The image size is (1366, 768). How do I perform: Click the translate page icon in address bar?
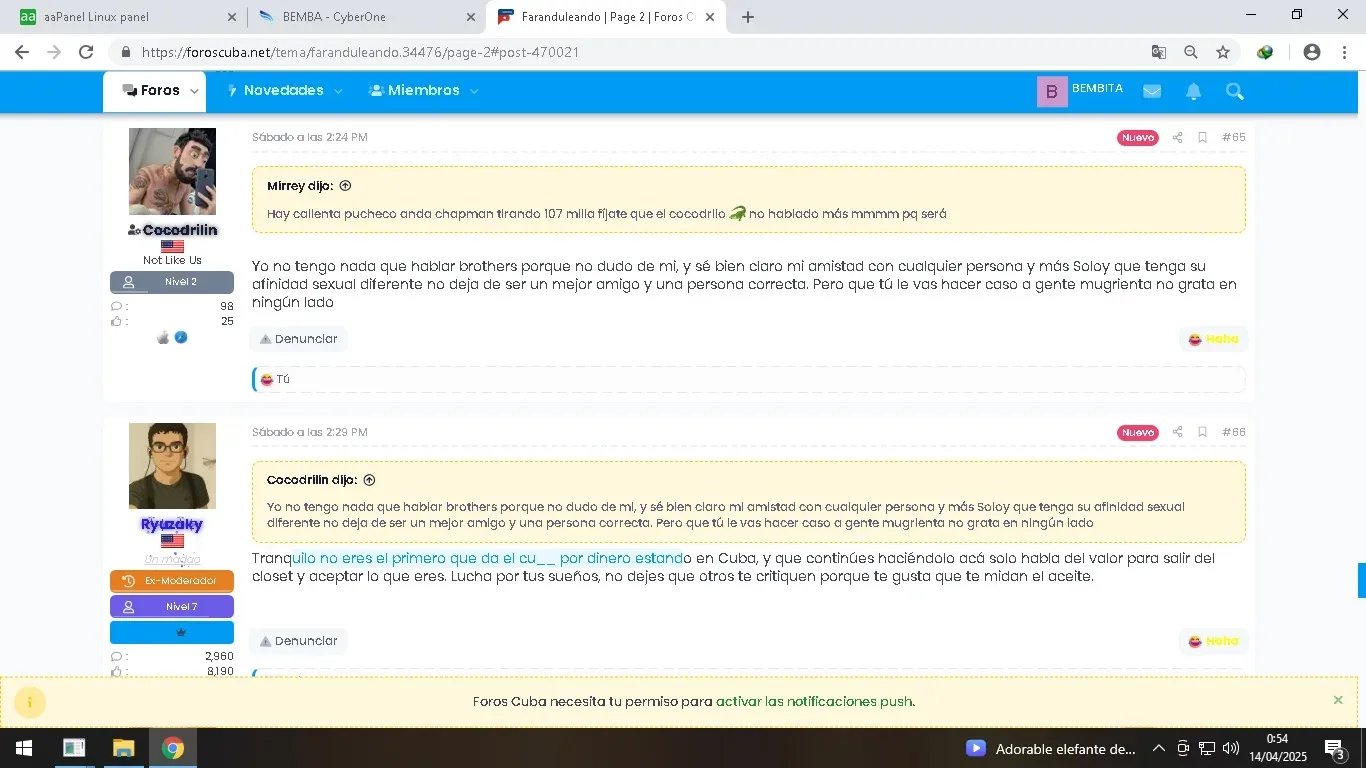pyautogui.click(x=1159, y=52)
